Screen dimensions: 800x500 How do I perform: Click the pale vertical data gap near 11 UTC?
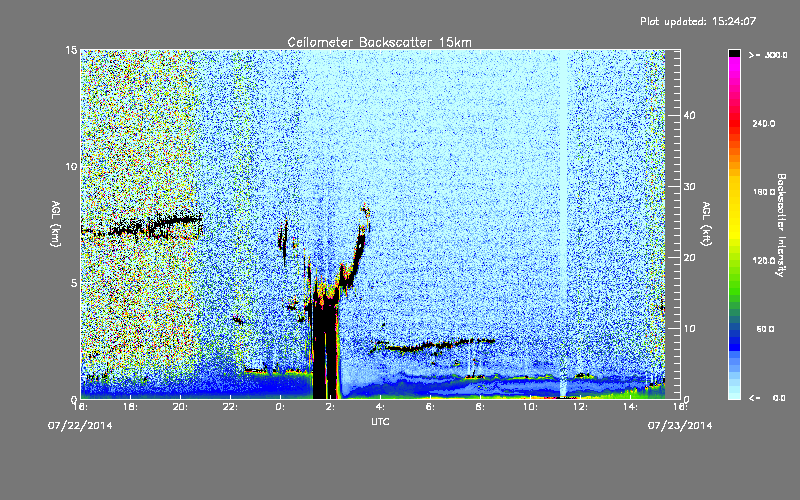pos(563,223)
